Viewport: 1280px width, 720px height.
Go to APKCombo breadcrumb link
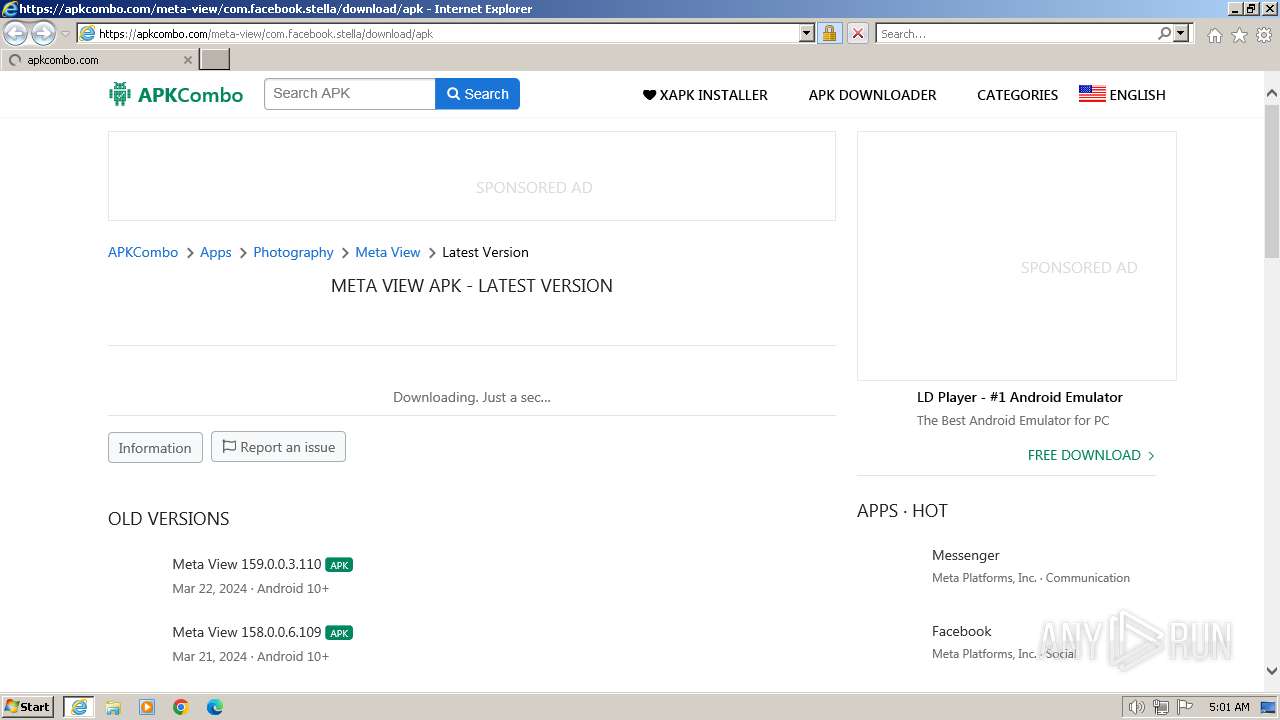point(143,252)
